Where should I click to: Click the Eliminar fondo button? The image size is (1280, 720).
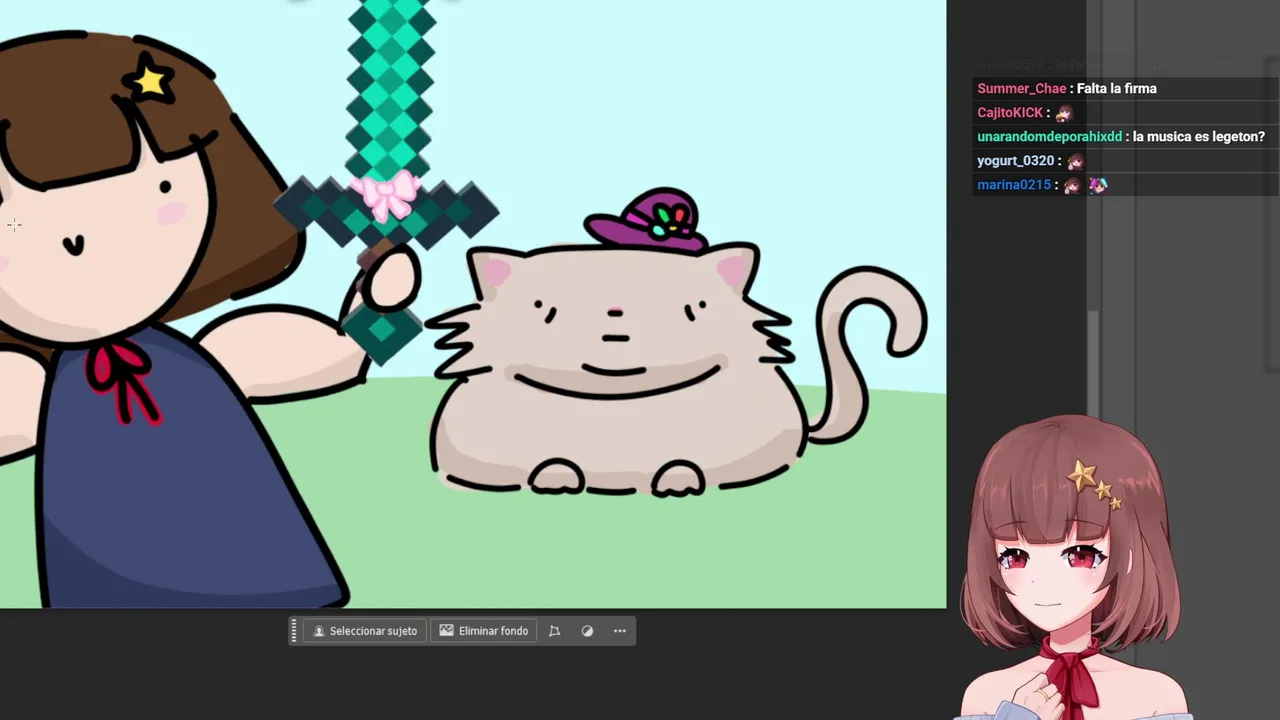484,631
